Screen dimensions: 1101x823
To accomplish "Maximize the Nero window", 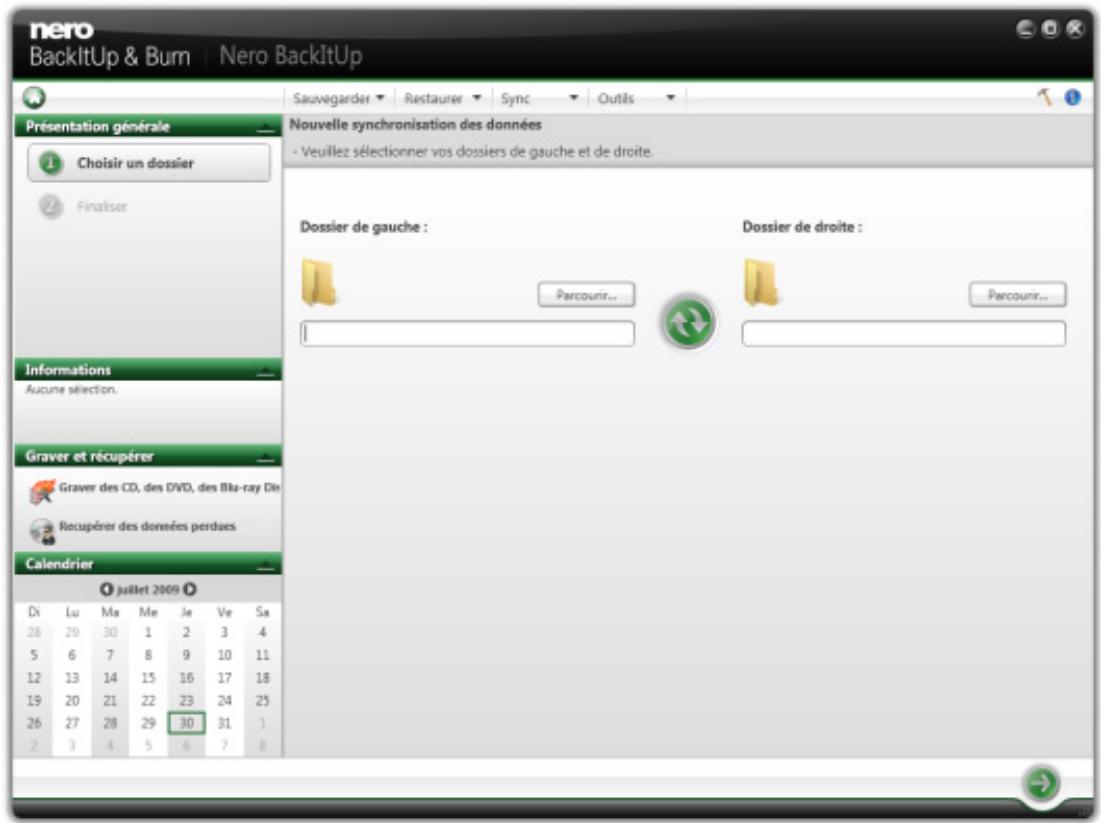I will pyautogui.click(x=1050, y=29).
